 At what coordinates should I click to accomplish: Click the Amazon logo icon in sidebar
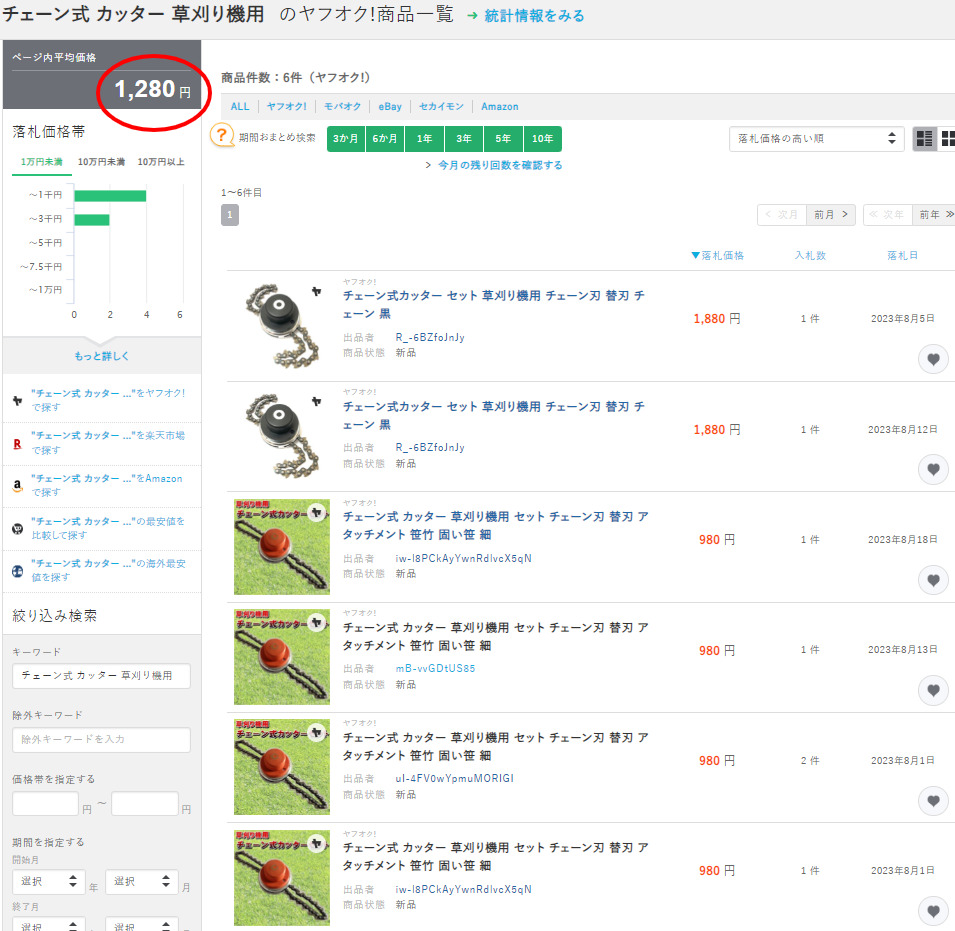point(17,486)
